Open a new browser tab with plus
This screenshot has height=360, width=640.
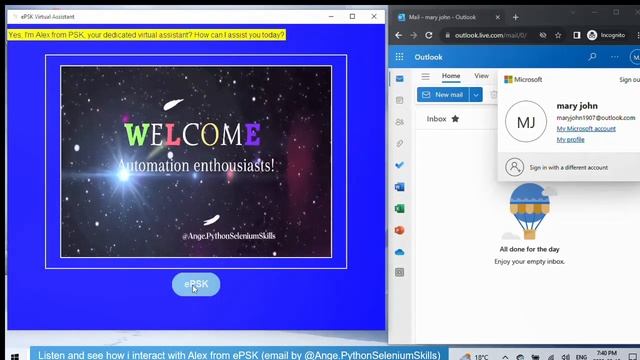click(x=516, y=18)
